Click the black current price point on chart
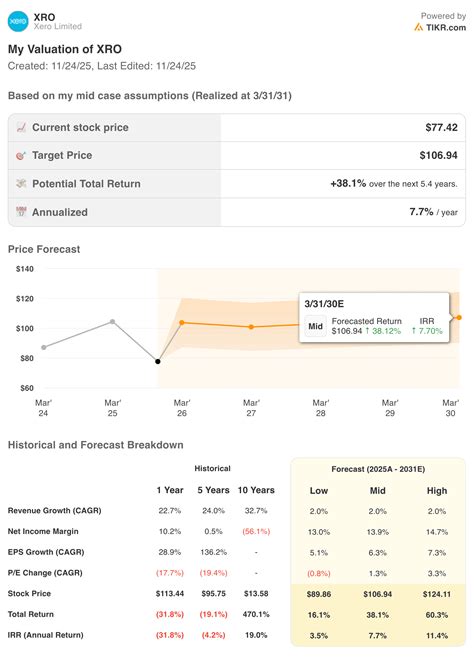Viewport: 474px width, 661px height. (x=158, y=361)
